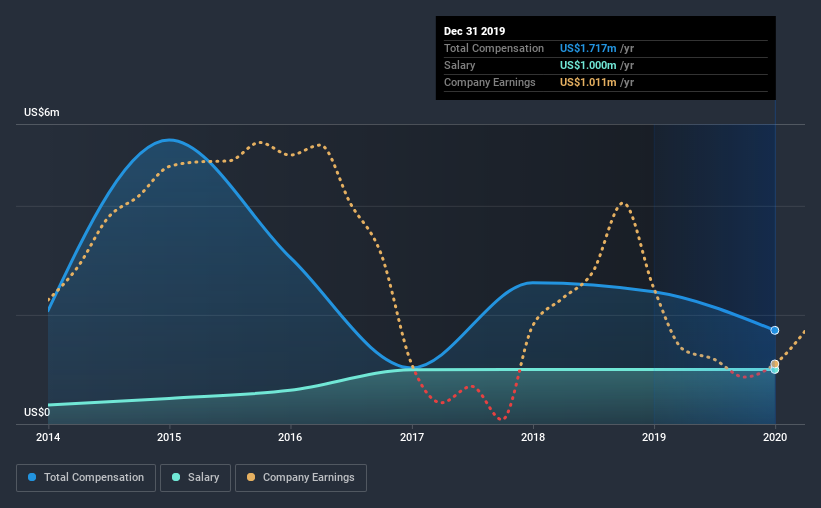Toggle the Salary legend button
Viewport: 821px width, 508px height.
(x=195, y=478)
